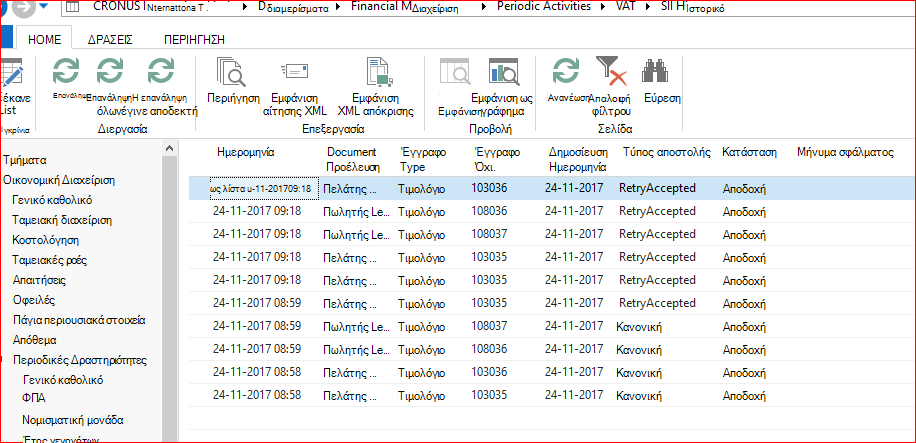Select Οικονομική Διαχείριση in the navigation tree

point(59,180)
